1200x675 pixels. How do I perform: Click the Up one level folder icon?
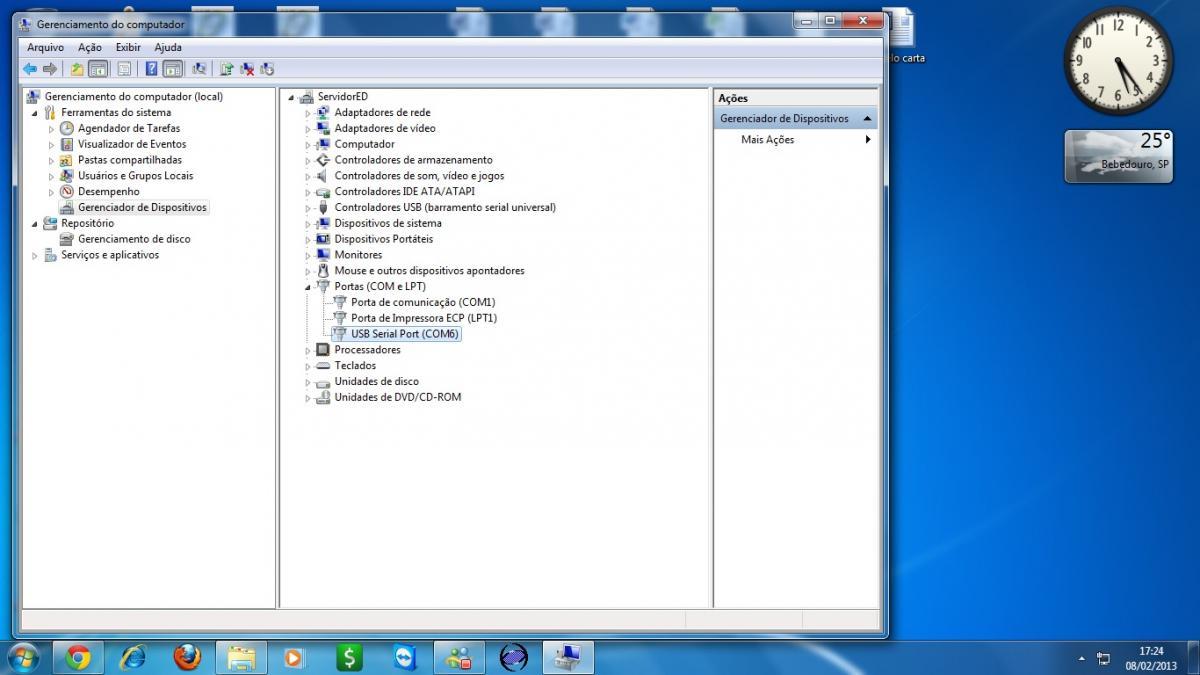pos(77,69)
